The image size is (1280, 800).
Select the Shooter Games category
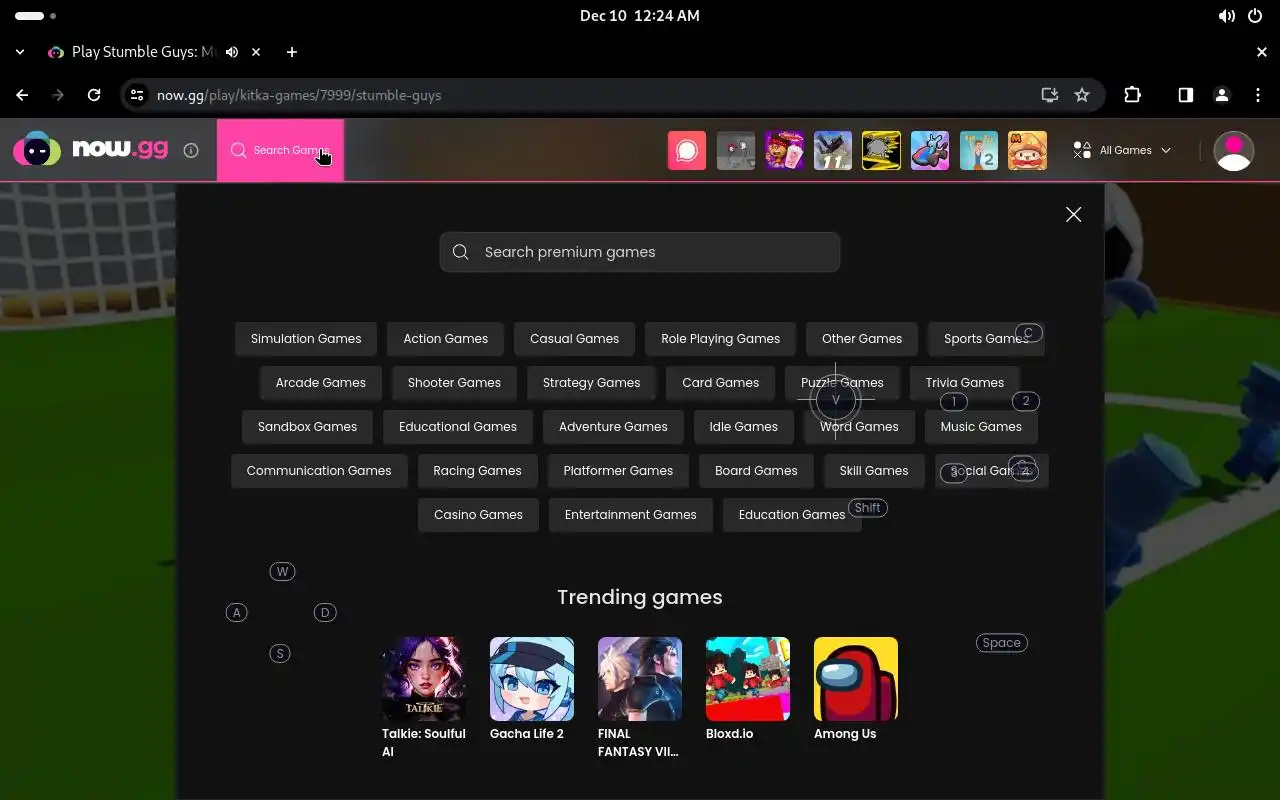(x=454, y=382)
